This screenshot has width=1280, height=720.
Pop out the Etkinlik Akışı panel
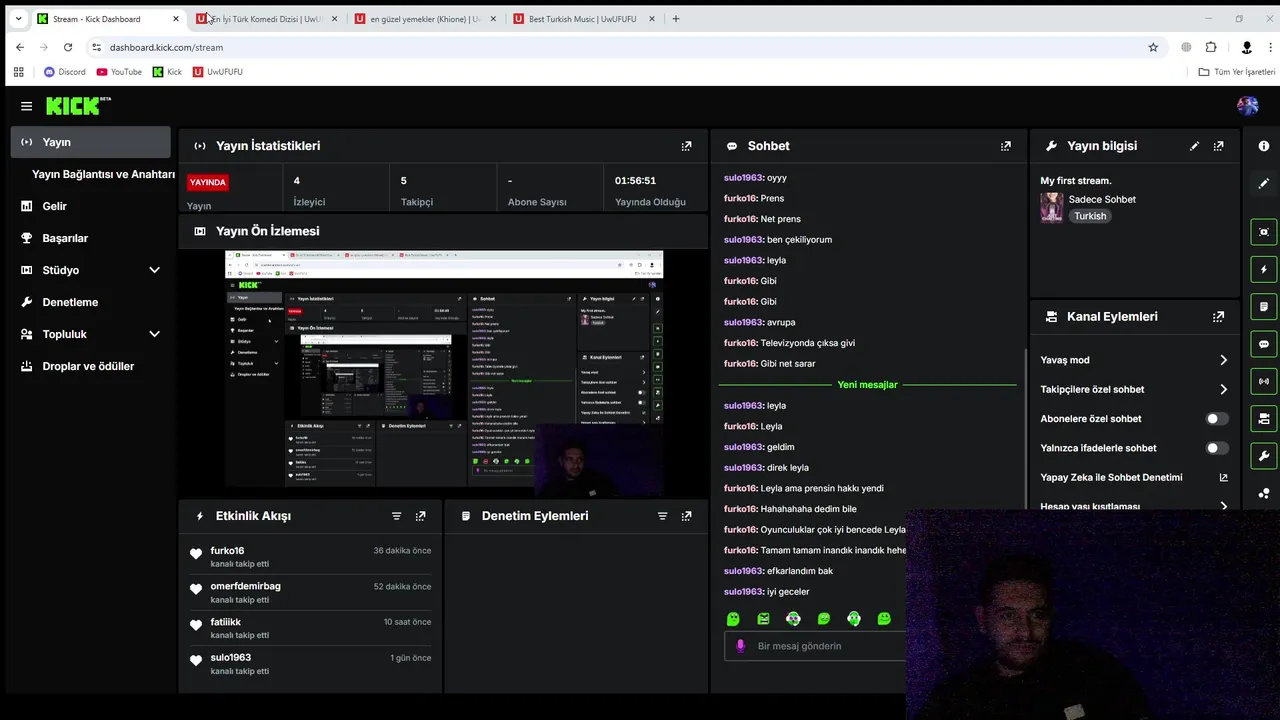tap(420, 516)
